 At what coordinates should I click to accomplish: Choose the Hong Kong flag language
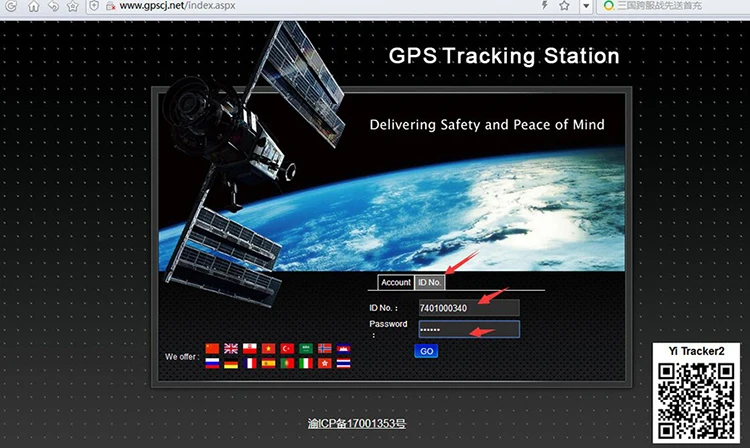(x=325, y=363)
